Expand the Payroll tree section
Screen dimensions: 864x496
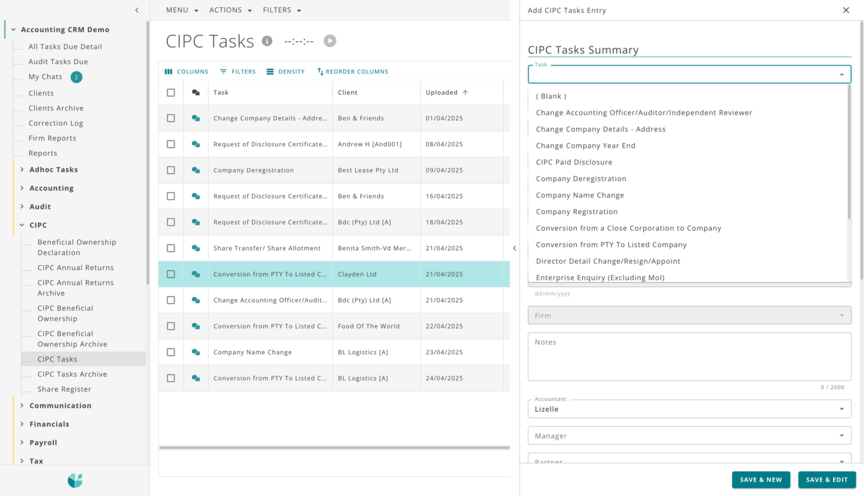coord(22,442)
